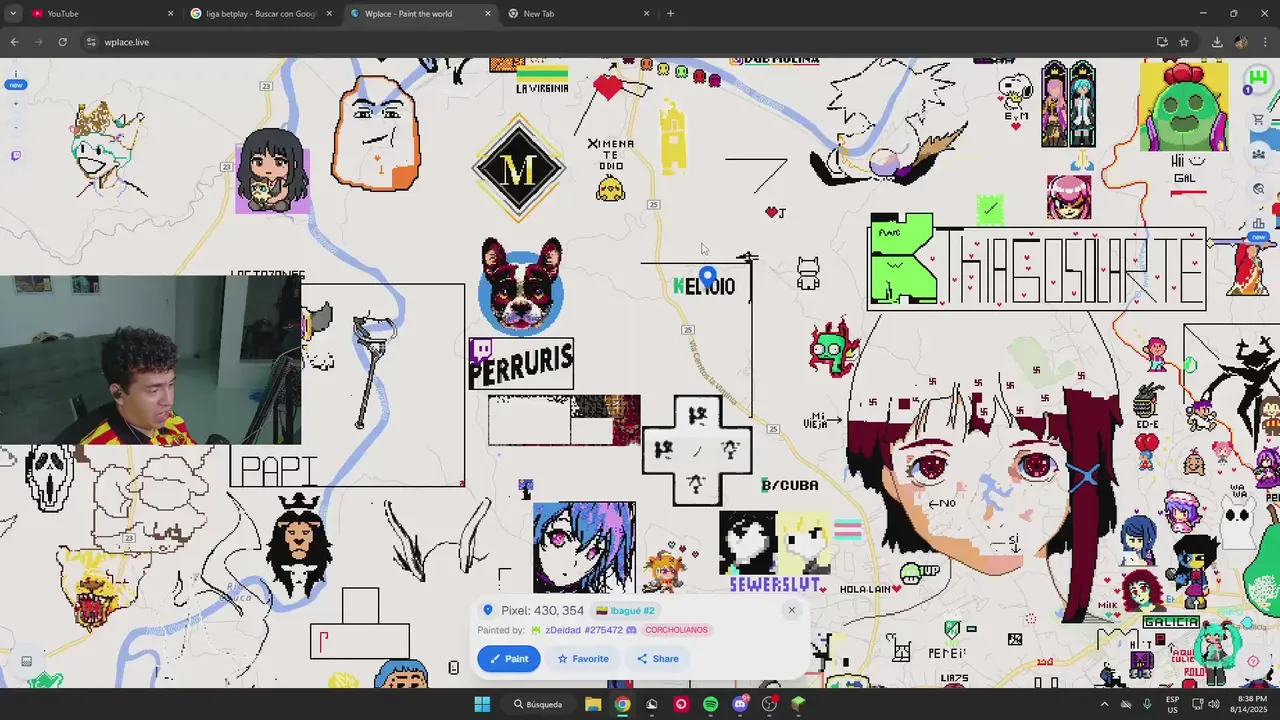This screenshot has height=720, width=1280.
Task: Open the user avatar profile button
Action: 1257,79
